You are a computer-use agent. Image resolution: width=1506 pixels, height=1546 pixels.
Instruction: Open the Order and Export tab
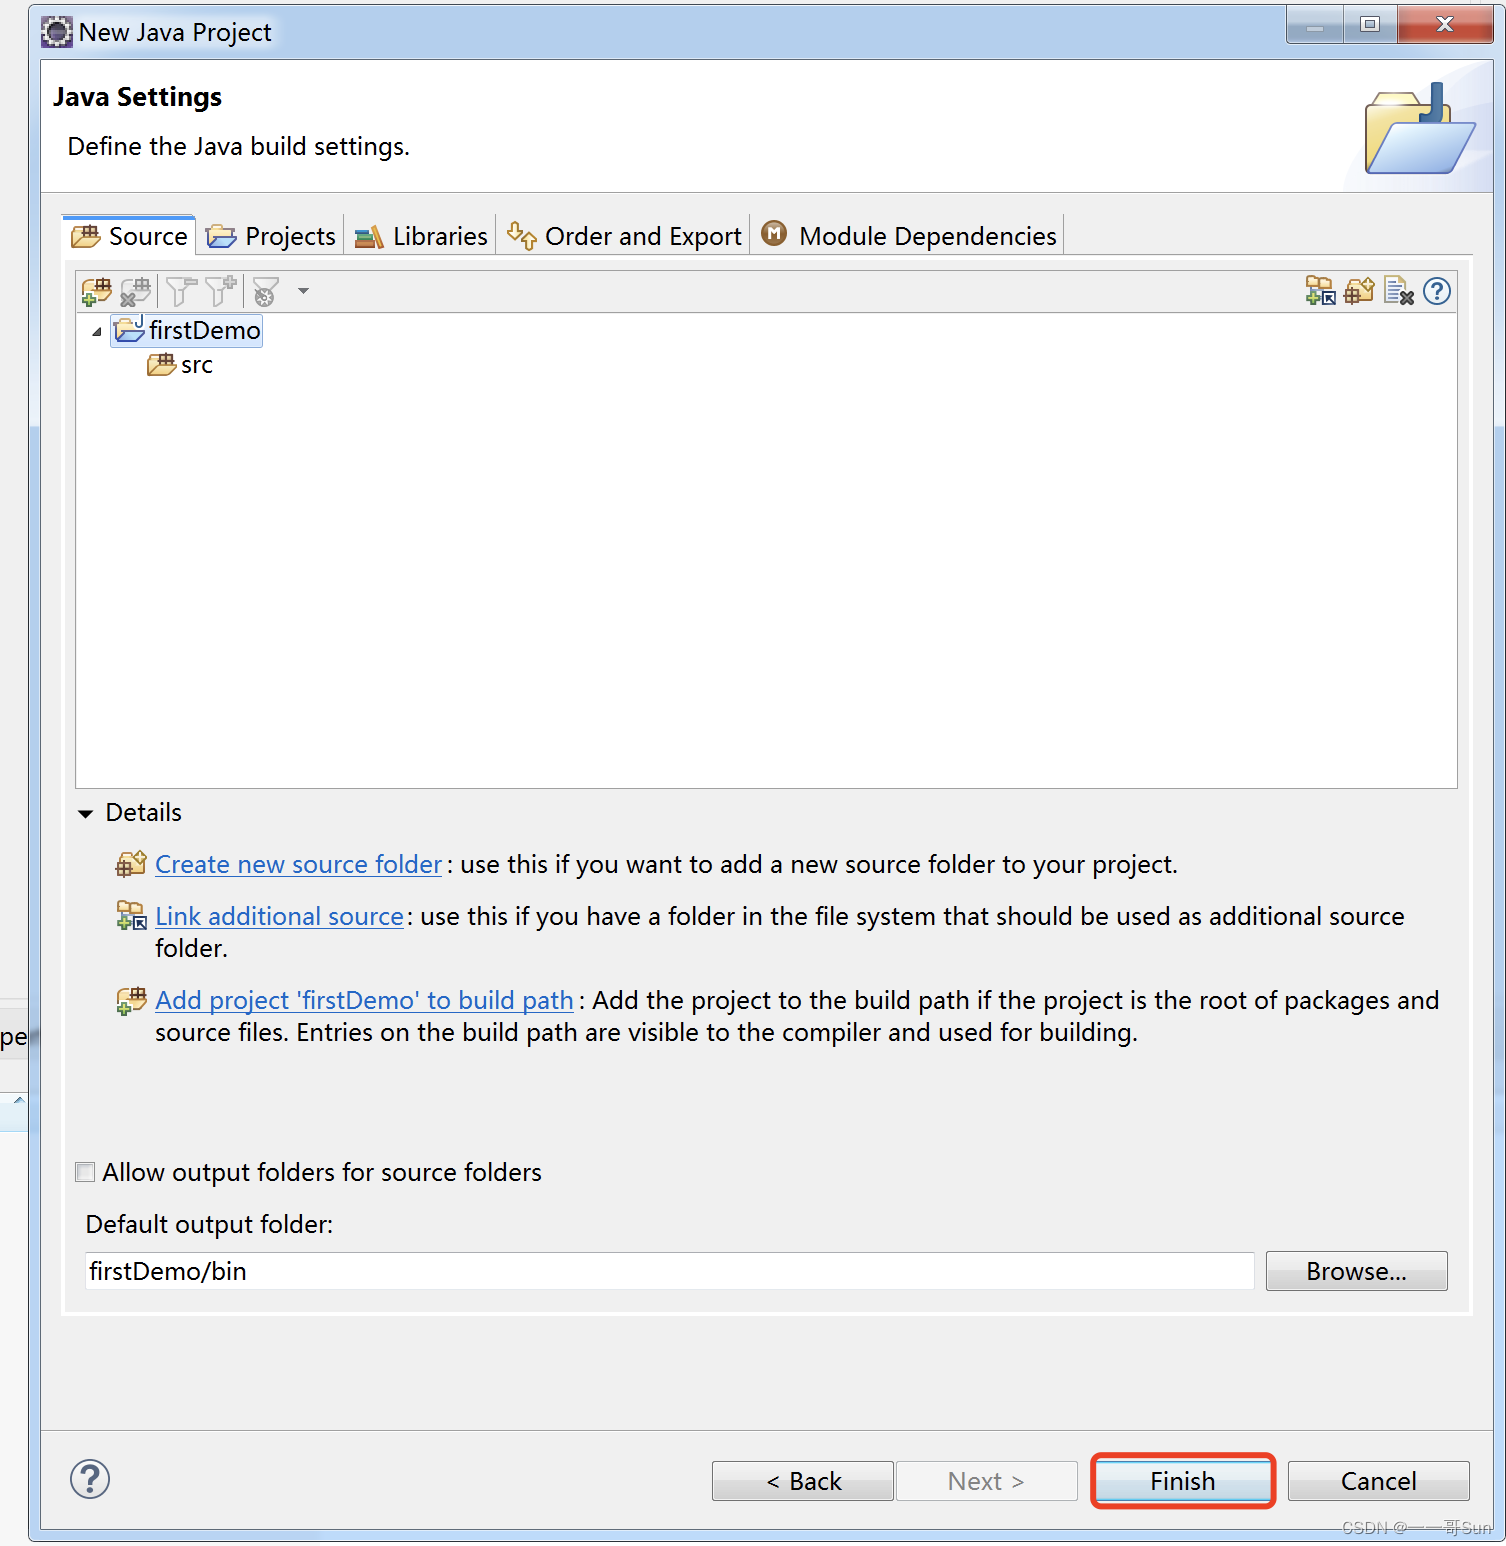[624, 236]
